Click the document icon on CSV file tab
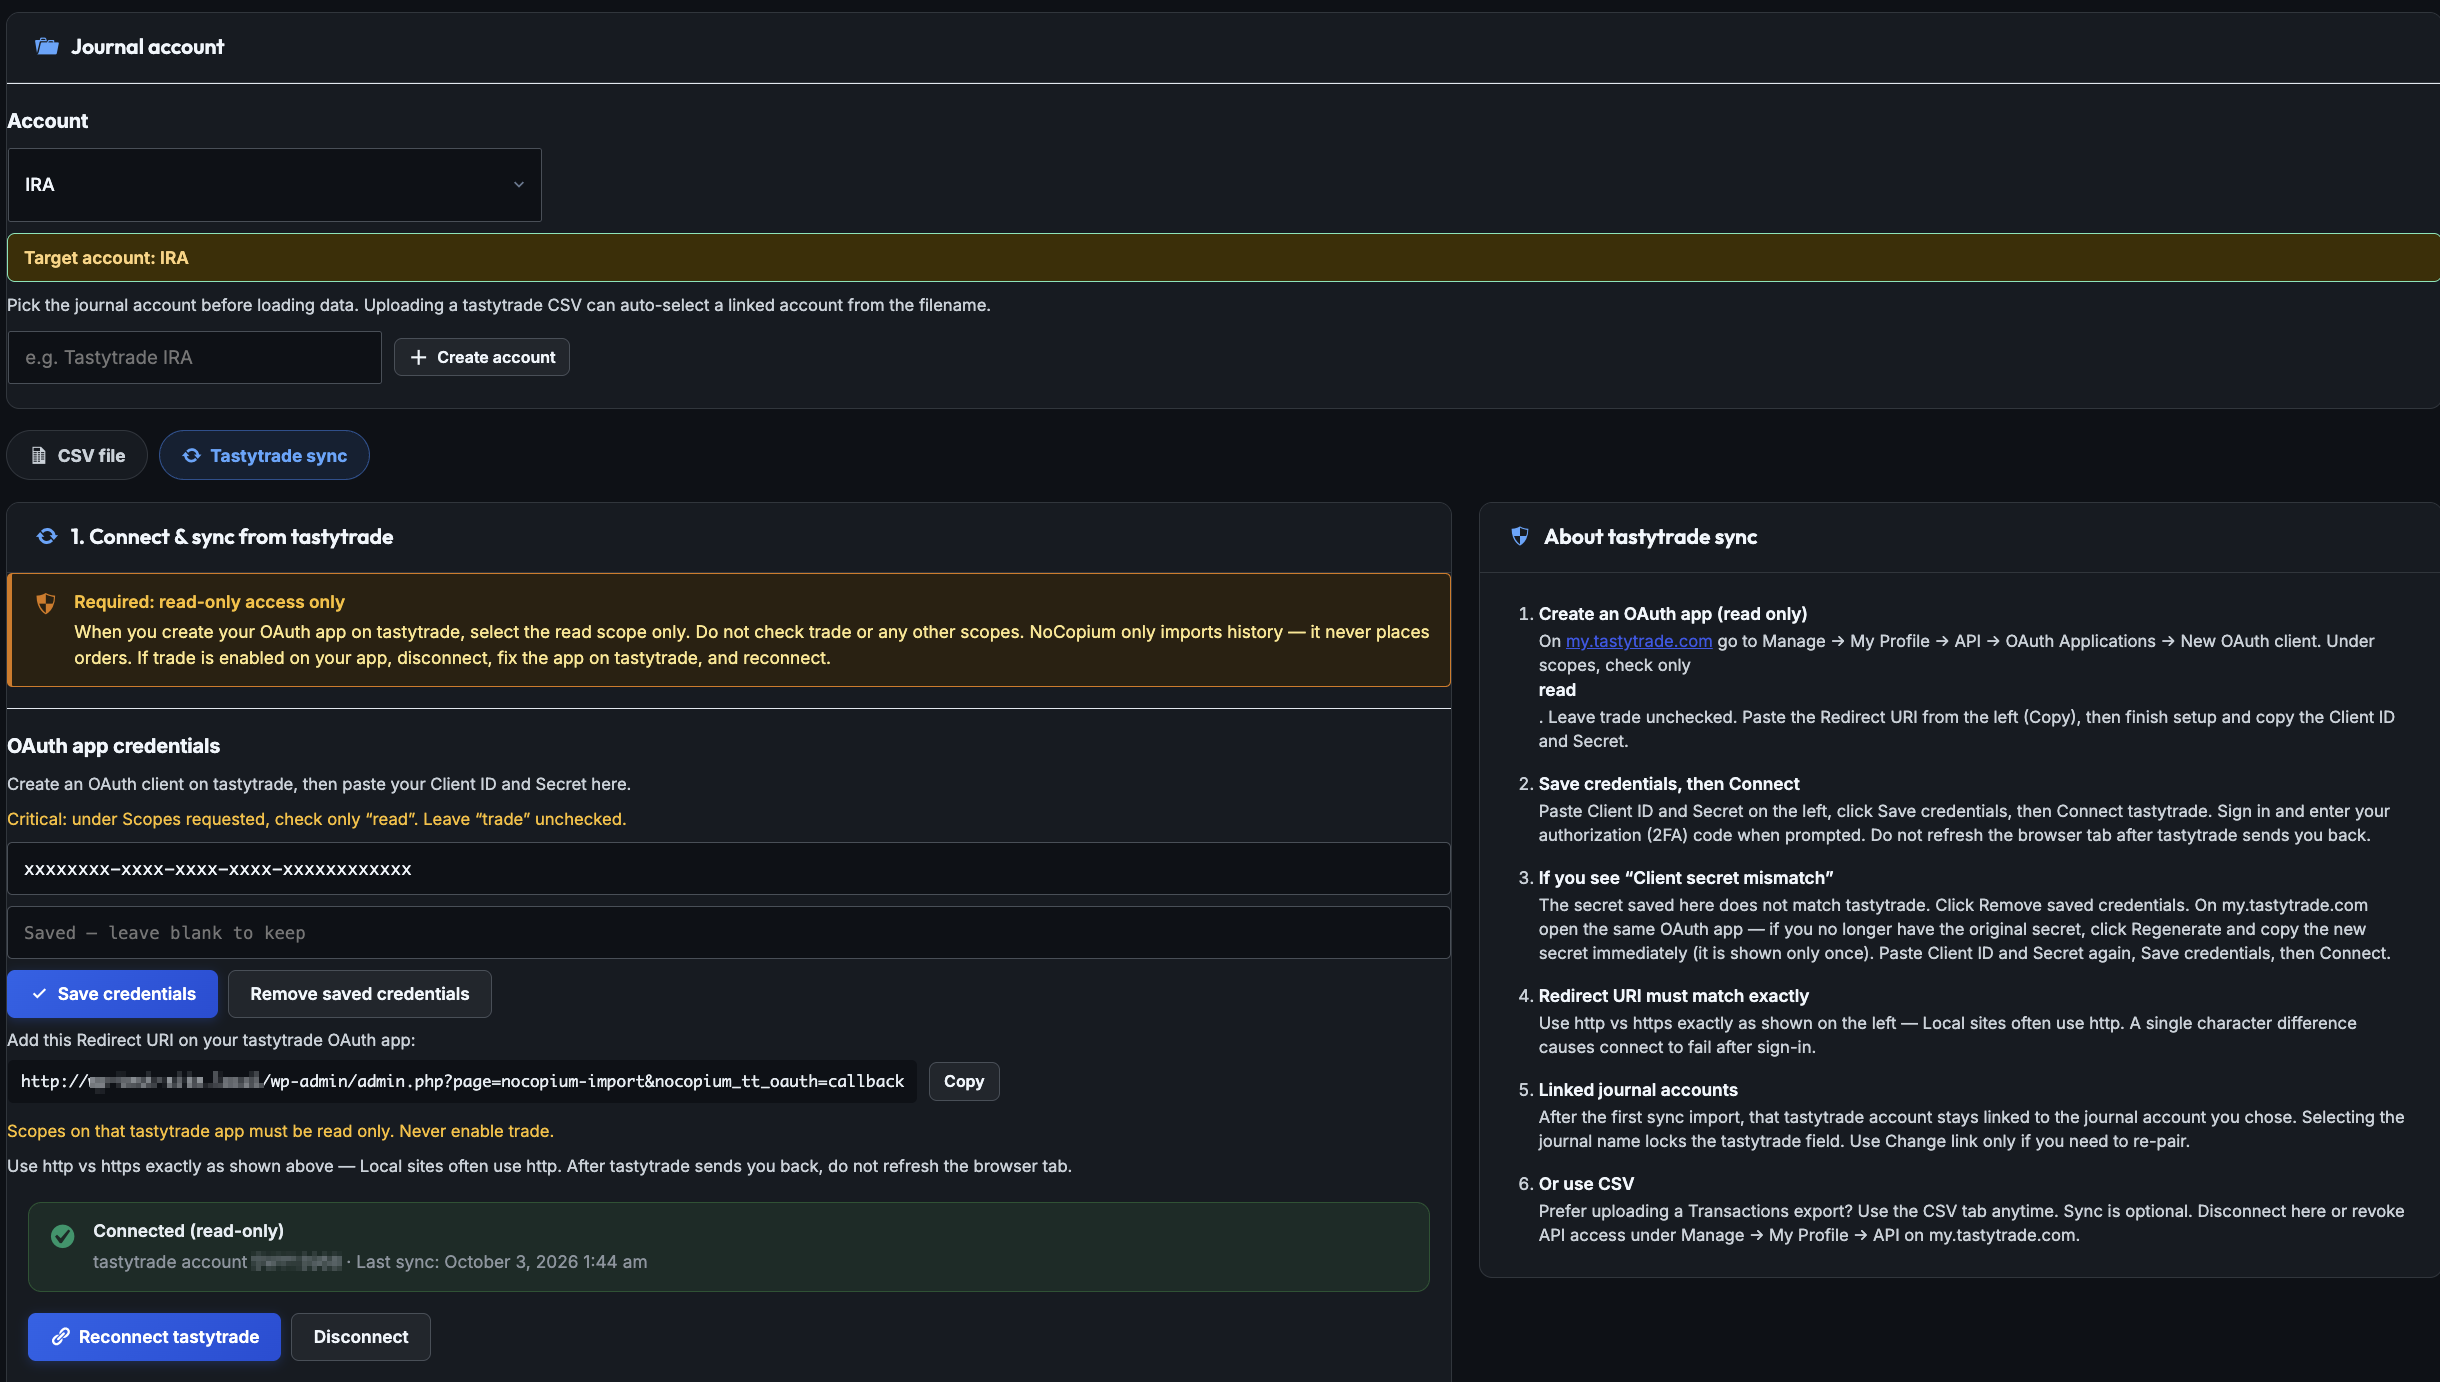The height and width of the screenshot is (1382, 2440). click(x=39, y=455)
